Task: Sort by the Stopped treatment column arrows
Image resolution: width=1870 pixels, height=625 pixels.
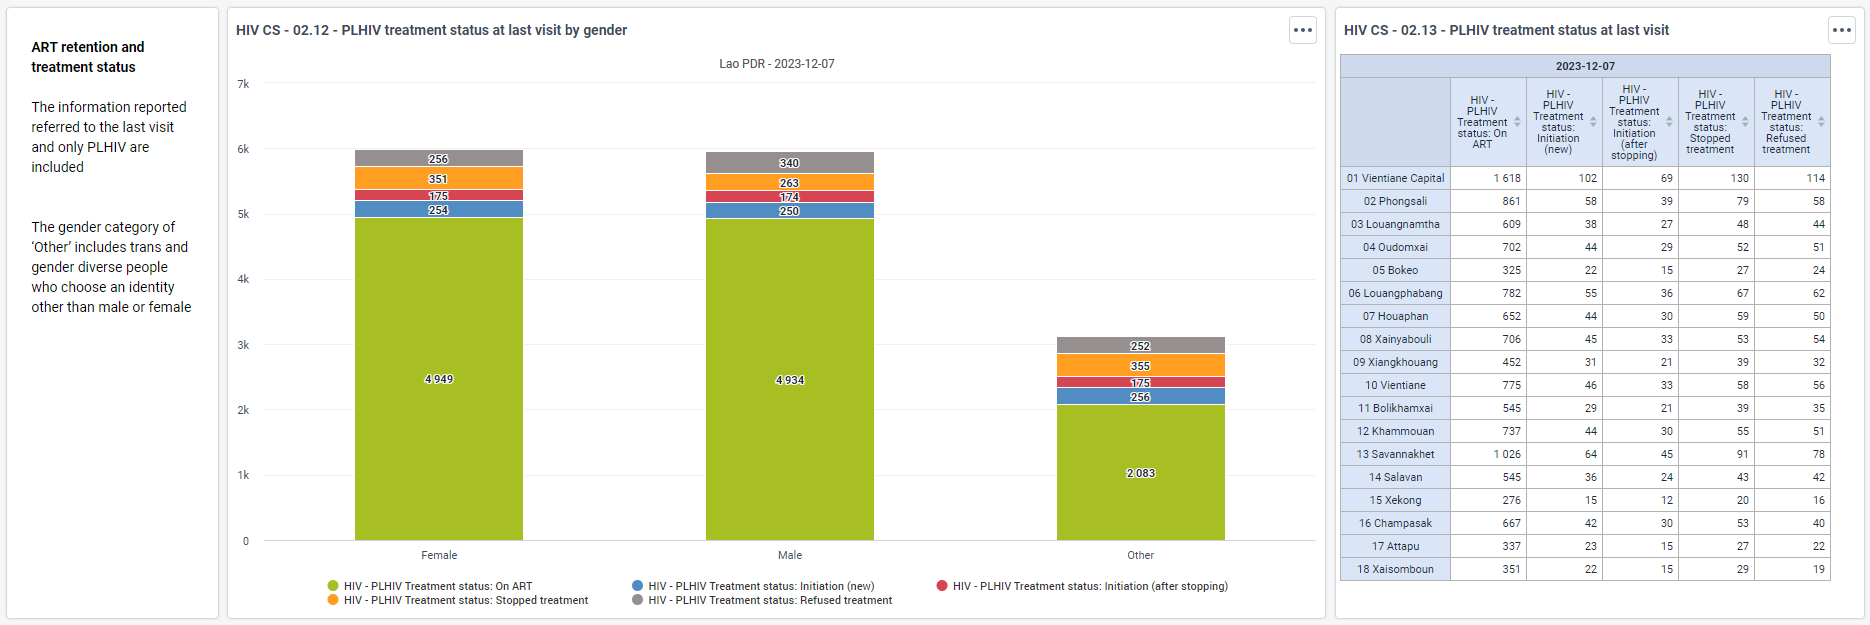Action: click(x=1745, y=122)
